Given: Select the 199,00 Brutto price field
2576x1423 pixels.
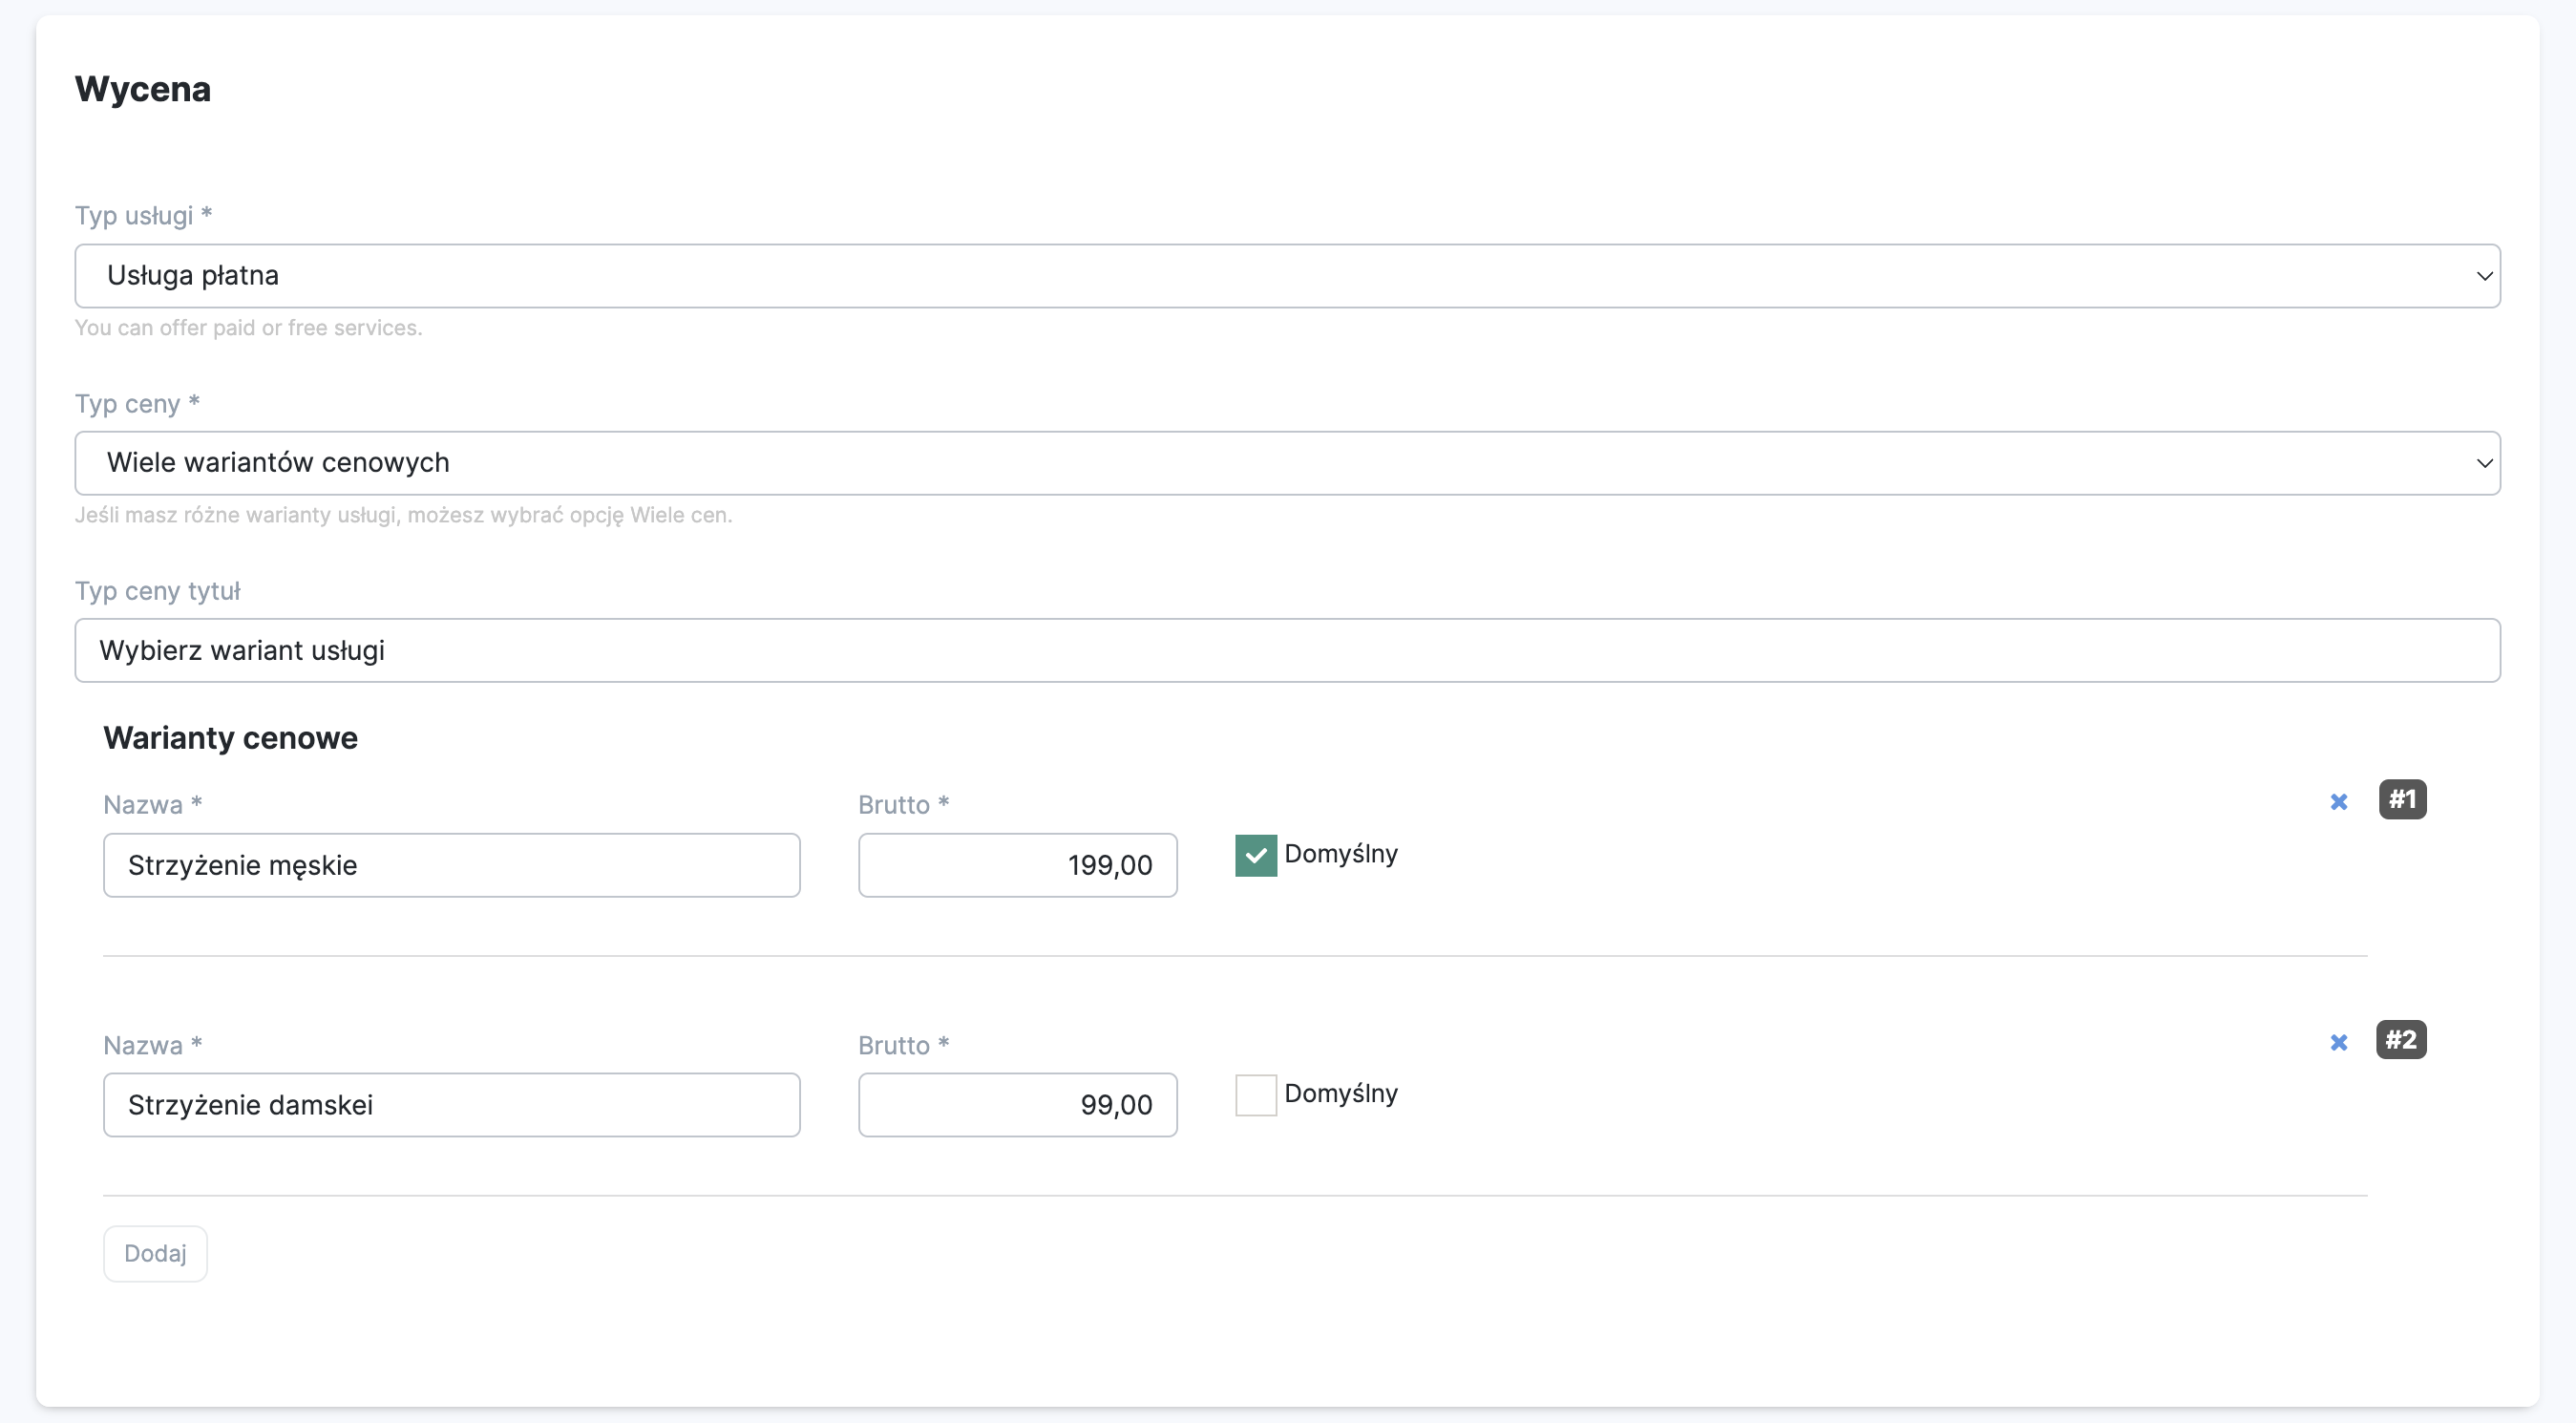Looking at the screenshot, I should point(1017,865).
